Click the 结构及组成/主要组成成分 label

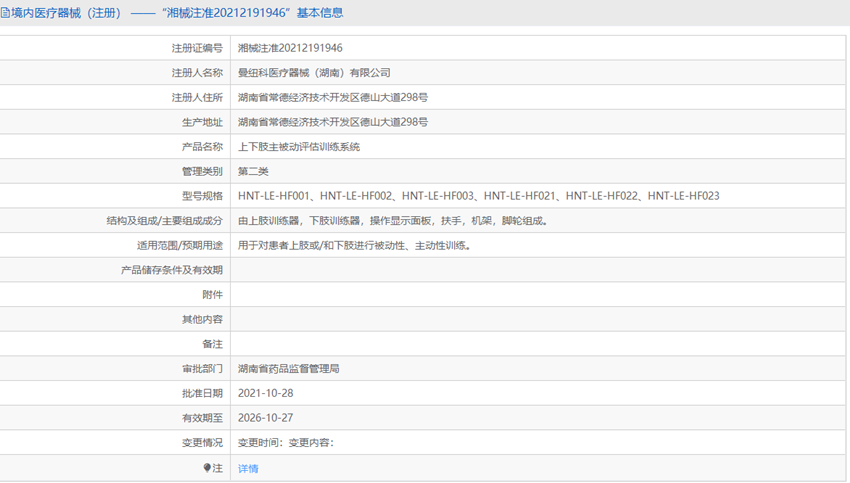coord(164,221)
